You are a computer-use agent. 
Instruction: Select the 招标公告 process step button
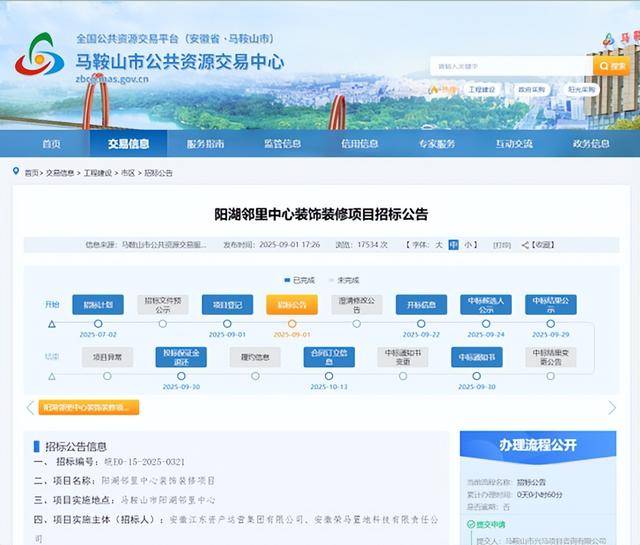point(292,305)
